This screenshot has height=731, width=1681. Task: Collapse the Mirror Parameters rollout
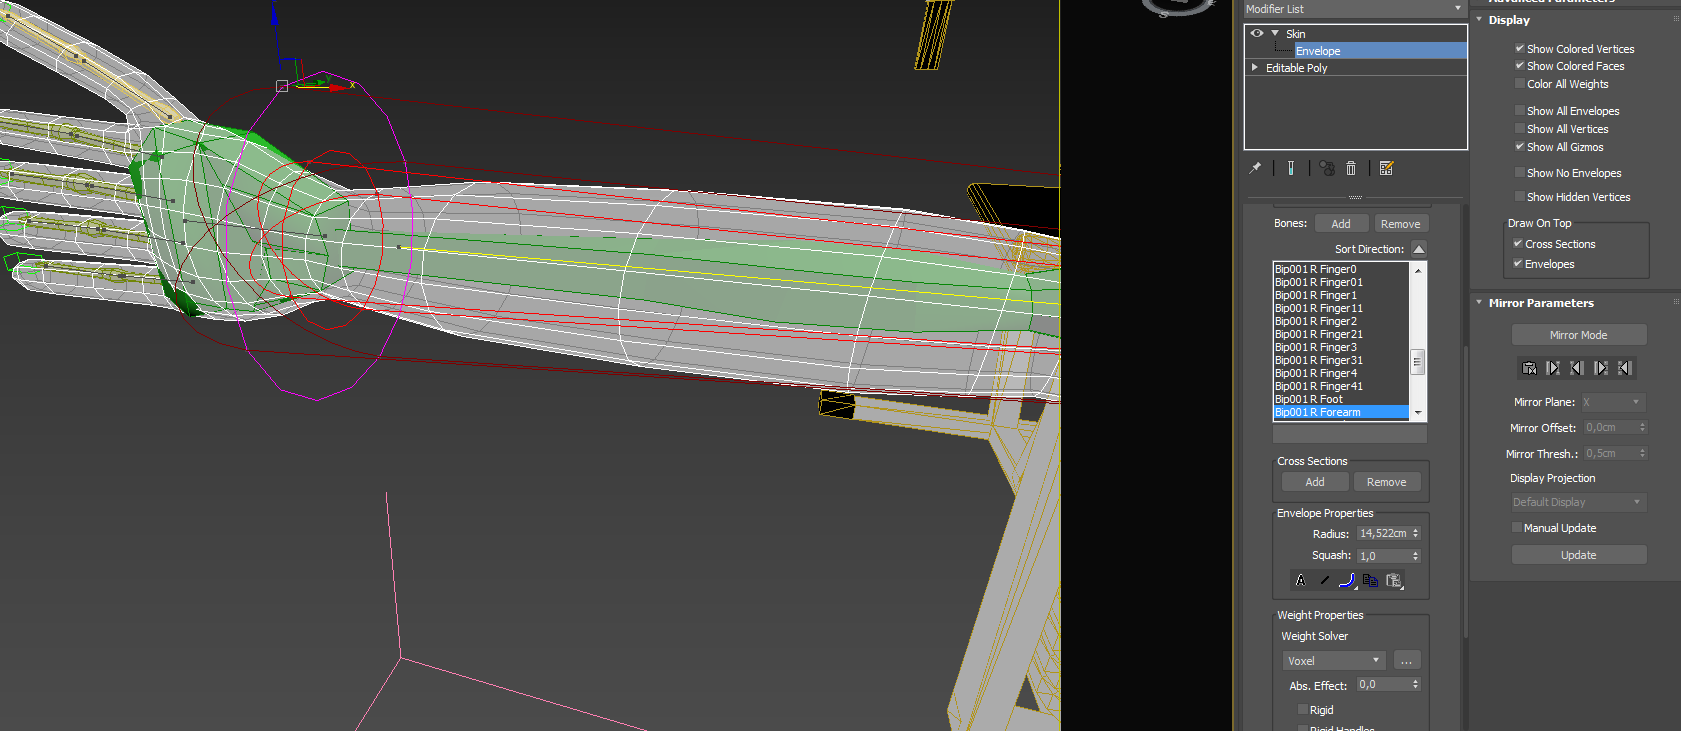[1480, 302]
